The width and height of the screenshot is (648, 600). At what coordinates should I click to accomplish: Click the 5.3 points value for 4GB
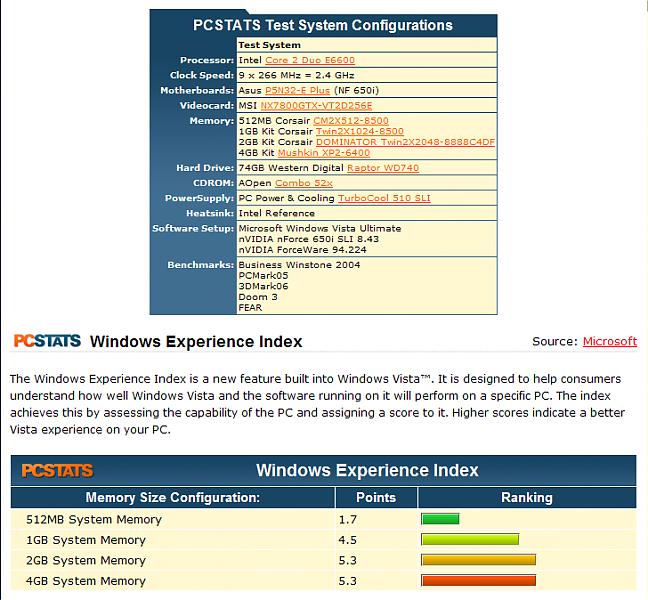coord(348,581)
